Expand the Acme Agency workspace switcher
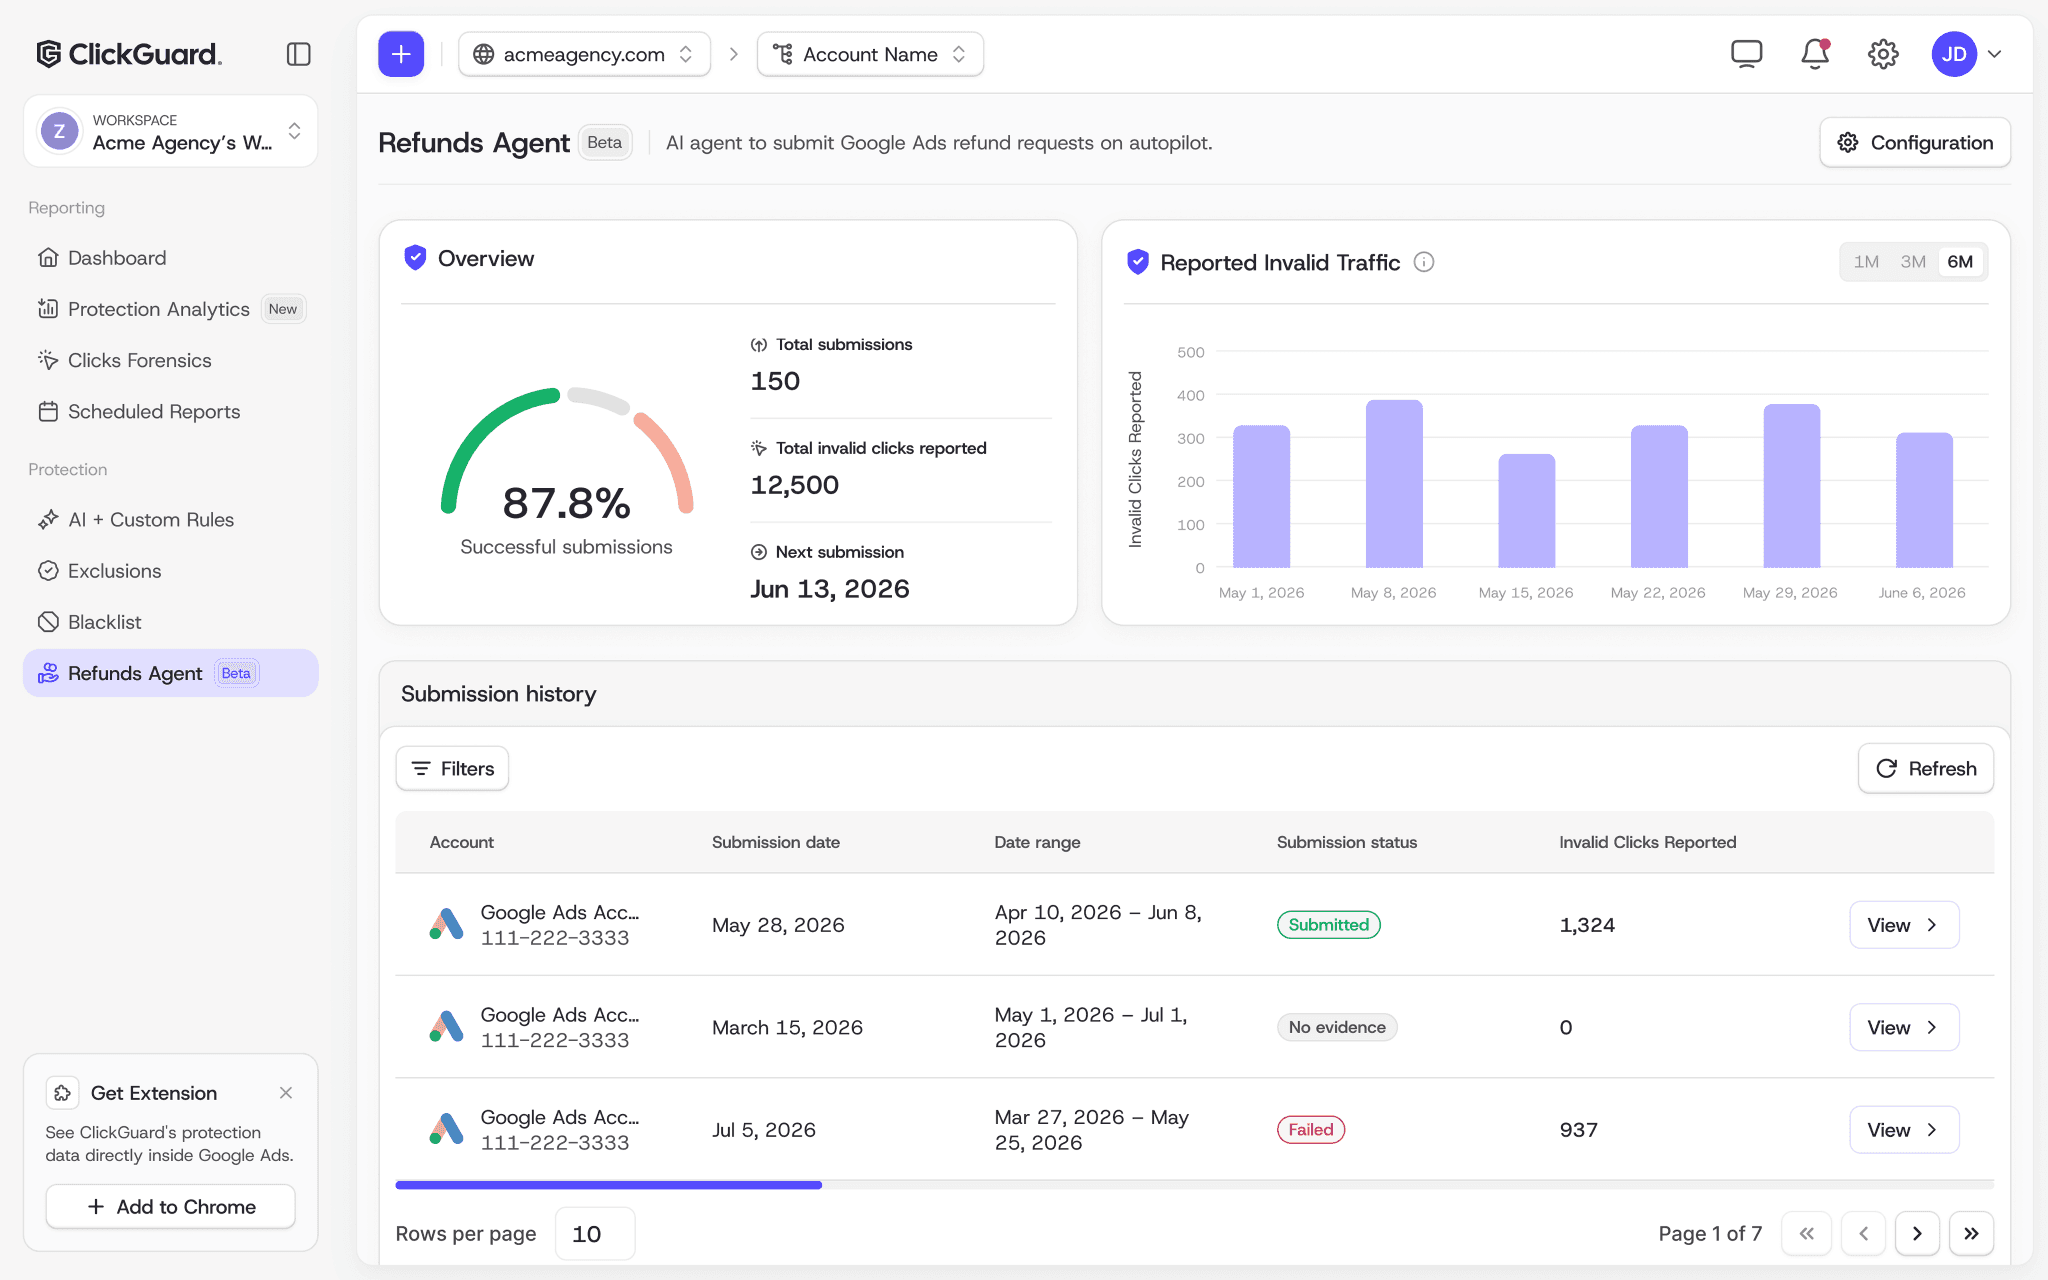Screen dimensions: 2048x1280 171,131
